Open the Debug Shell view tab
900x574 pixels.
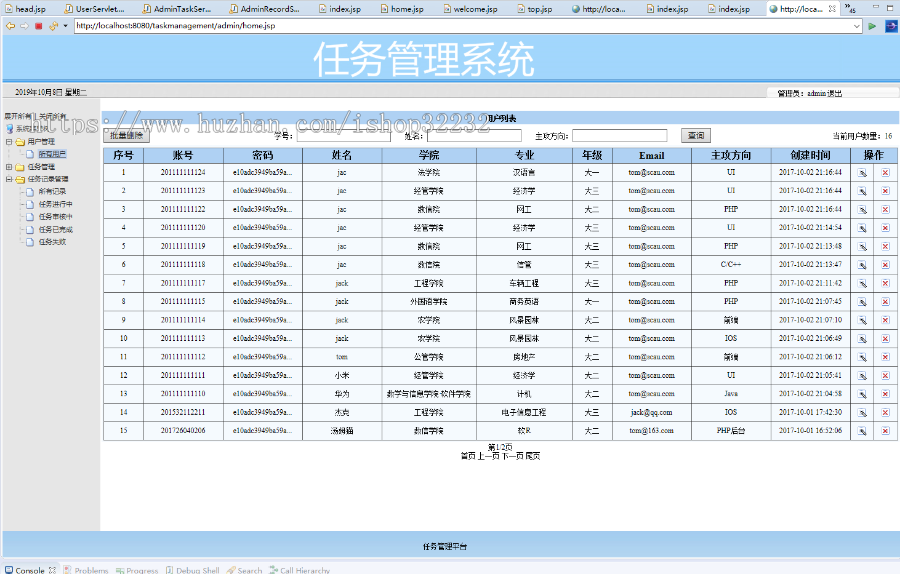coord(192,570)
